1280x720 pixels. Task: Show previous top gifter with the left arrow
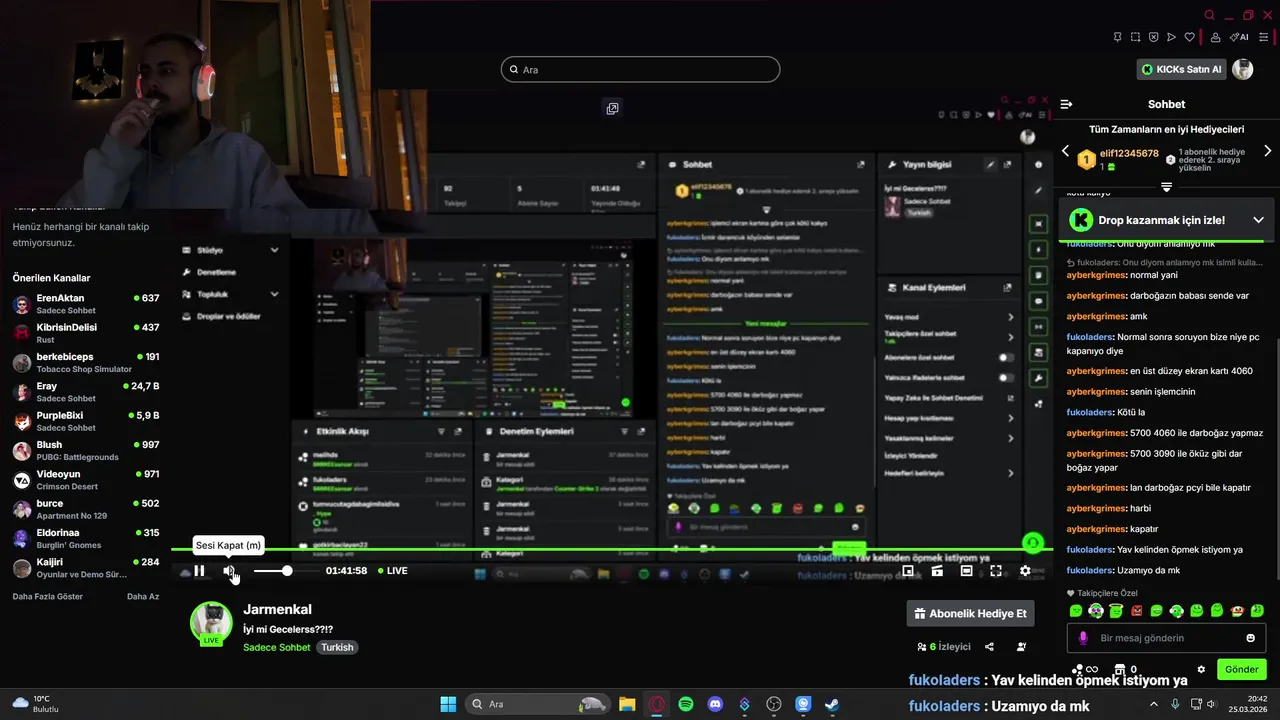(x=1065, y=151)
